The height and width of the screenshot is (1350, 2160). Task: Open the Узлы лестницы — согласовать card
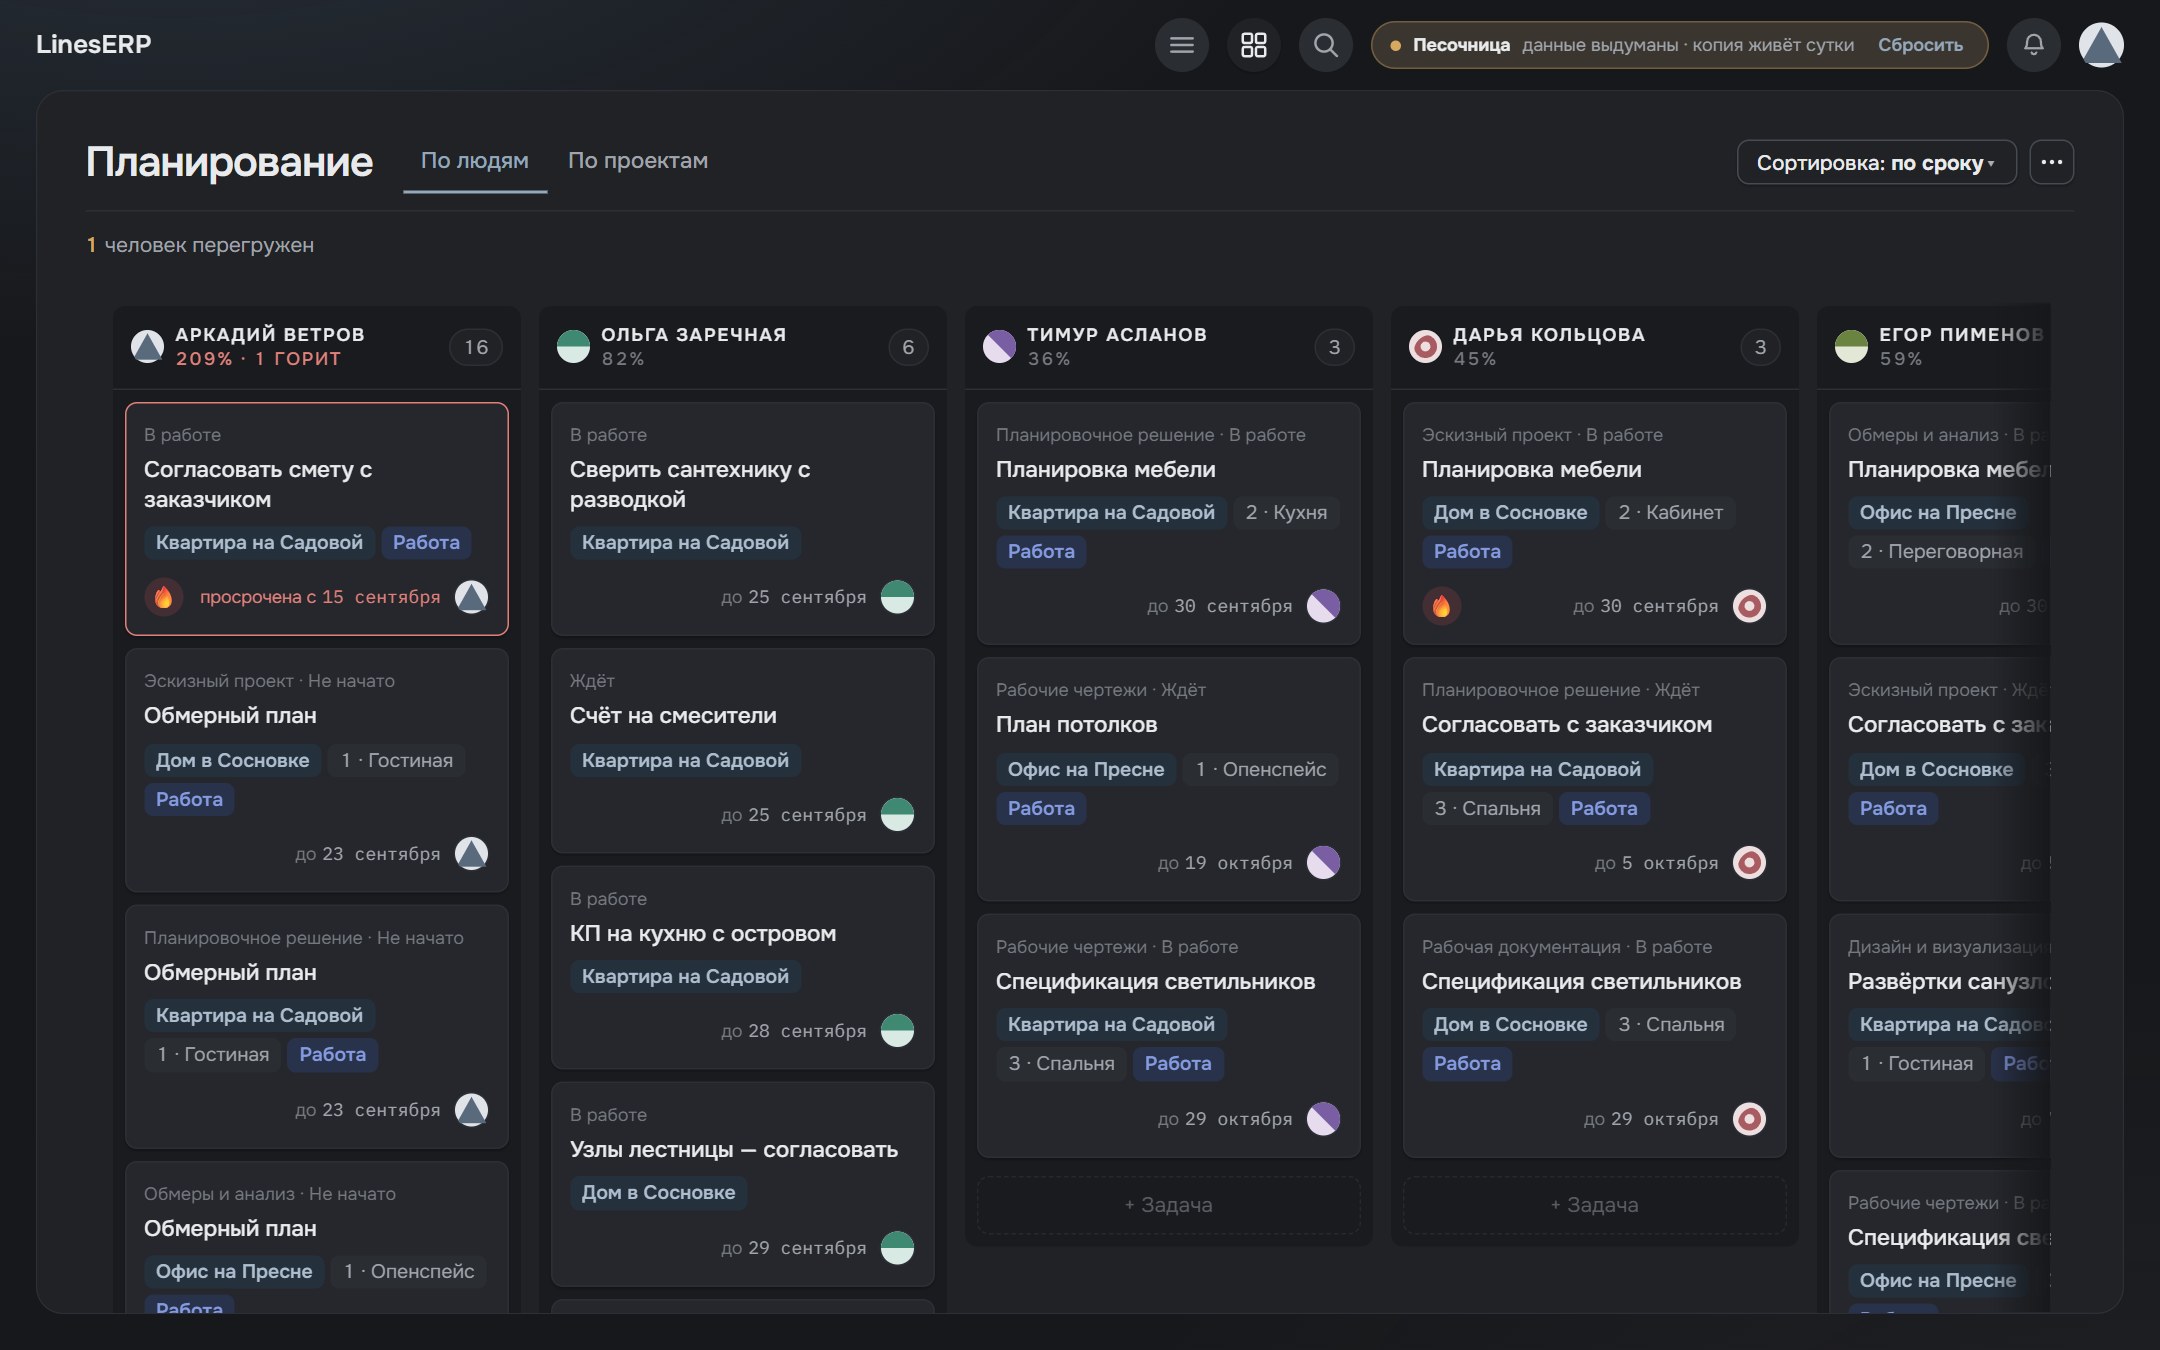tap(743, 1184)
